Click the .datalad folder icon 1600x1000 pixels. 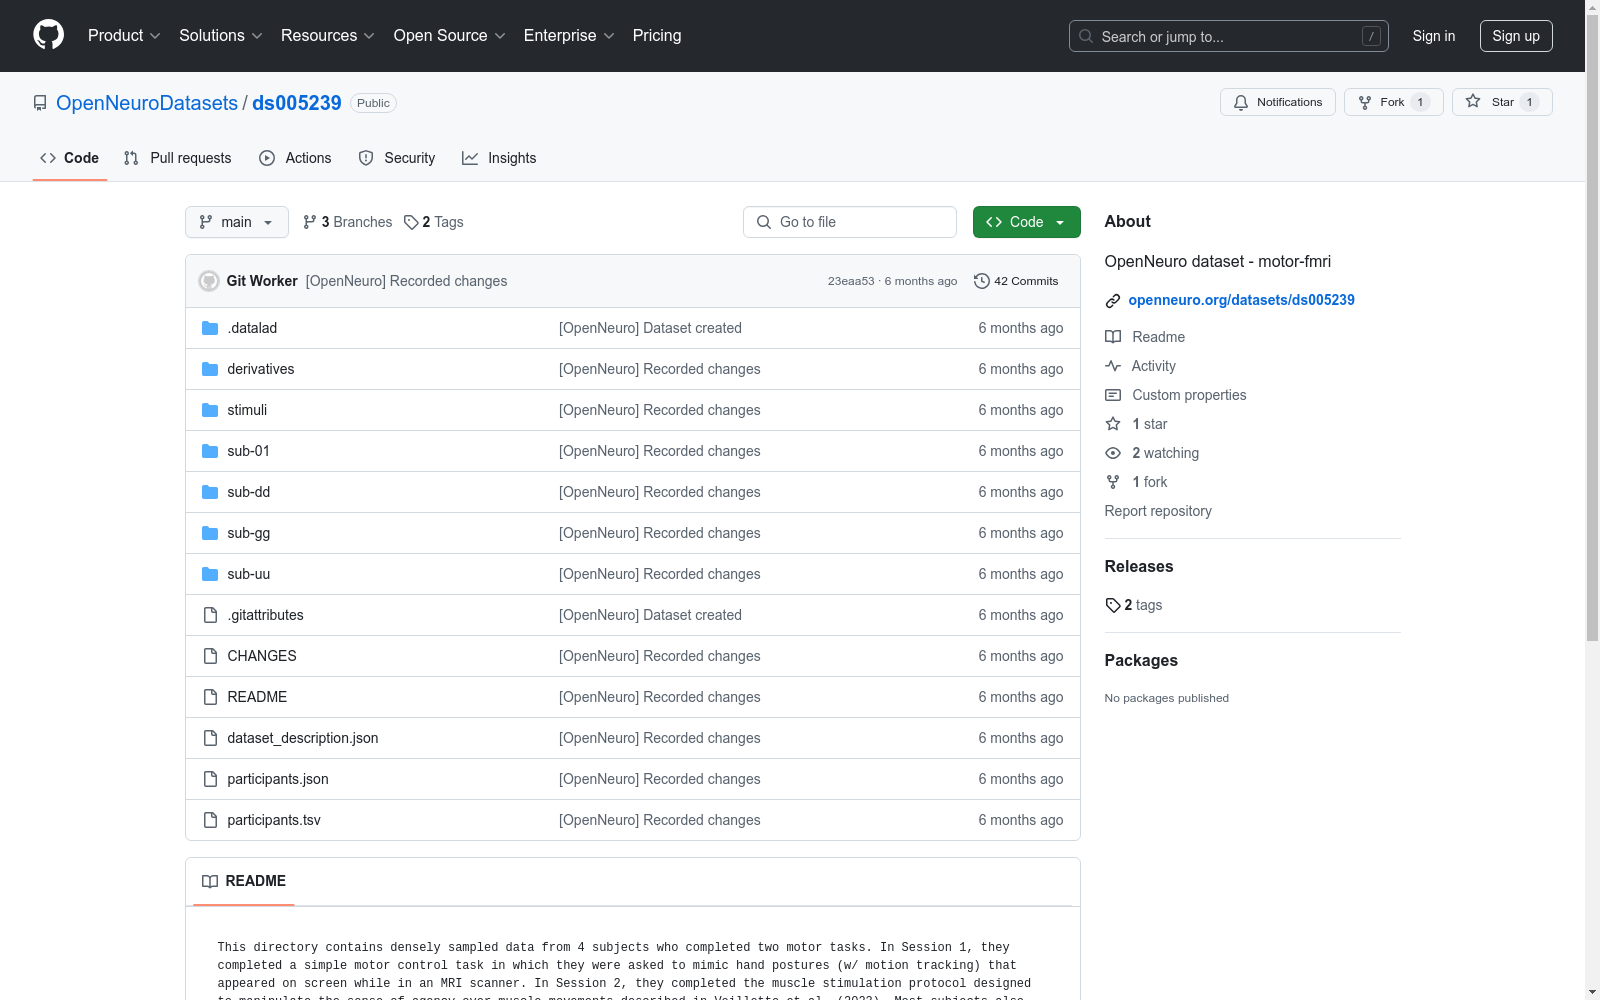[210, 328]
